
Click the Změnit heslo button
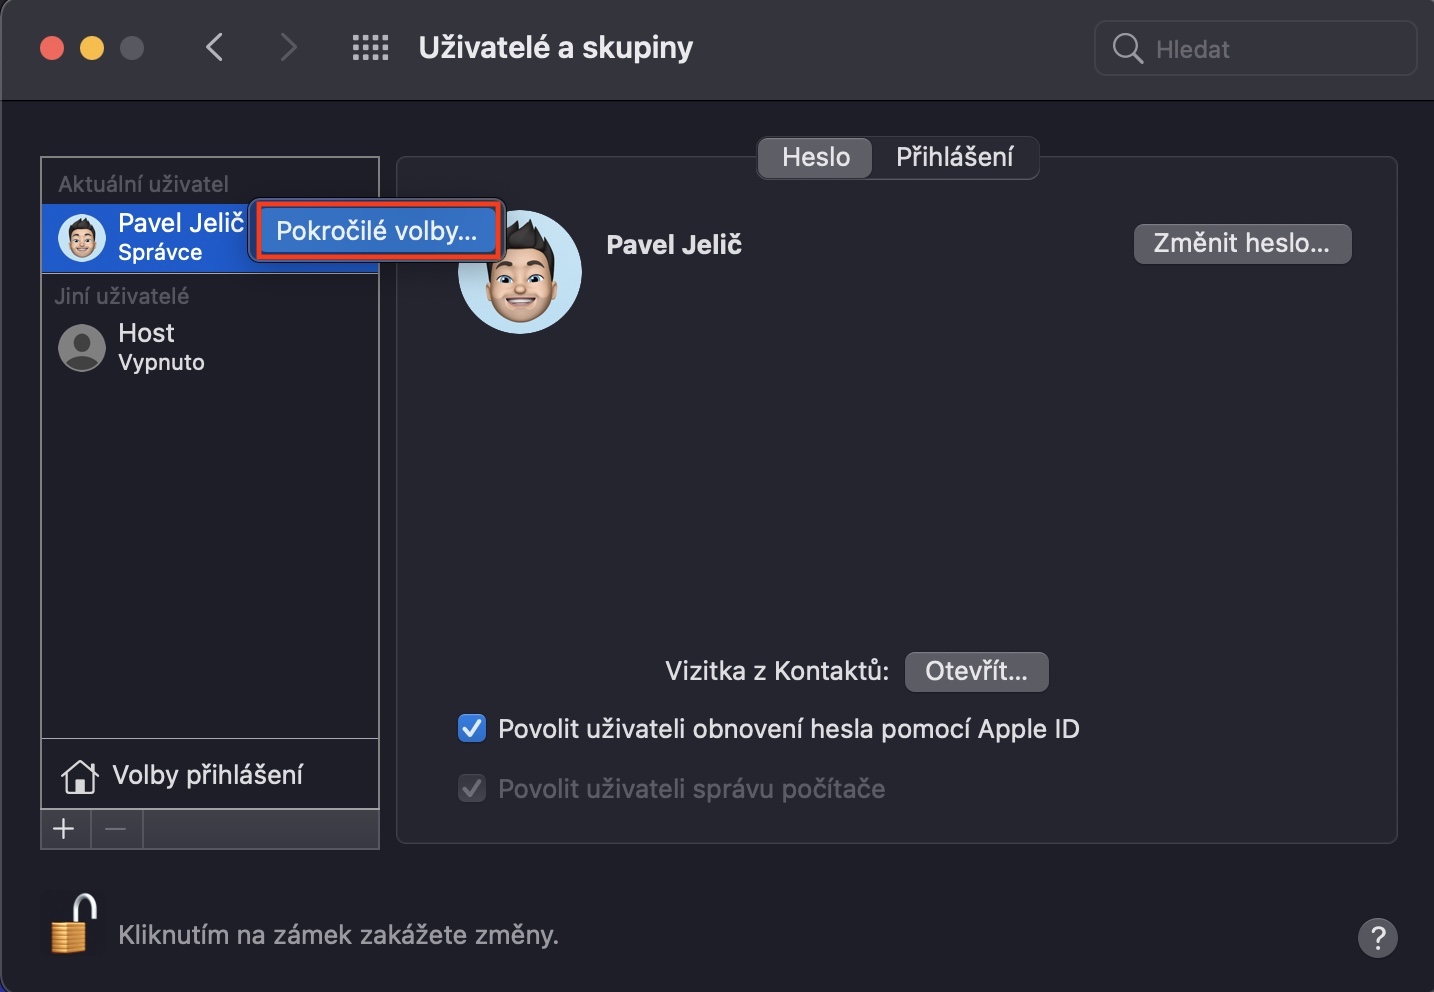point(1241,243)
